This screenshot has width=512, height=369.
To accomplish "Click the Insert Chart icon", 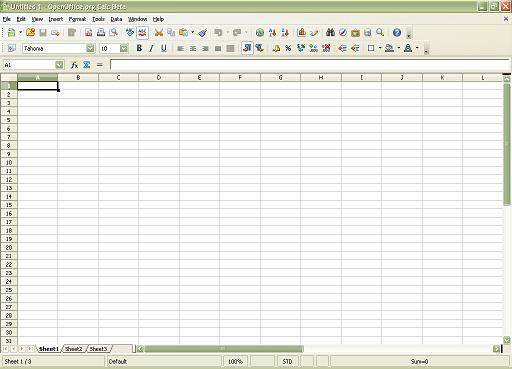I will coord(302,32).
